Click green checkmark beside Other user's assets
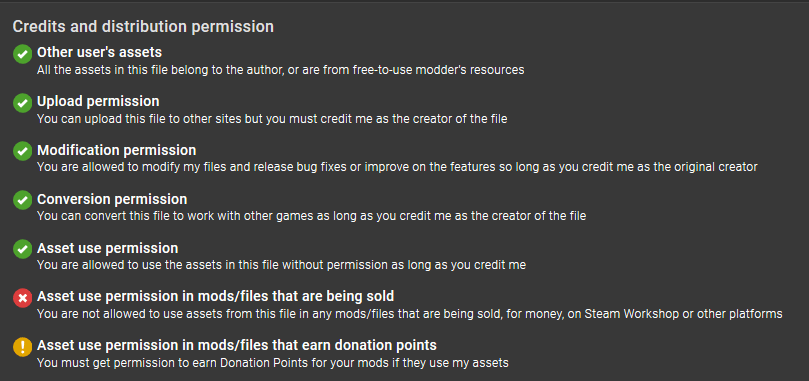809x381 pixels. pos(22,54)
